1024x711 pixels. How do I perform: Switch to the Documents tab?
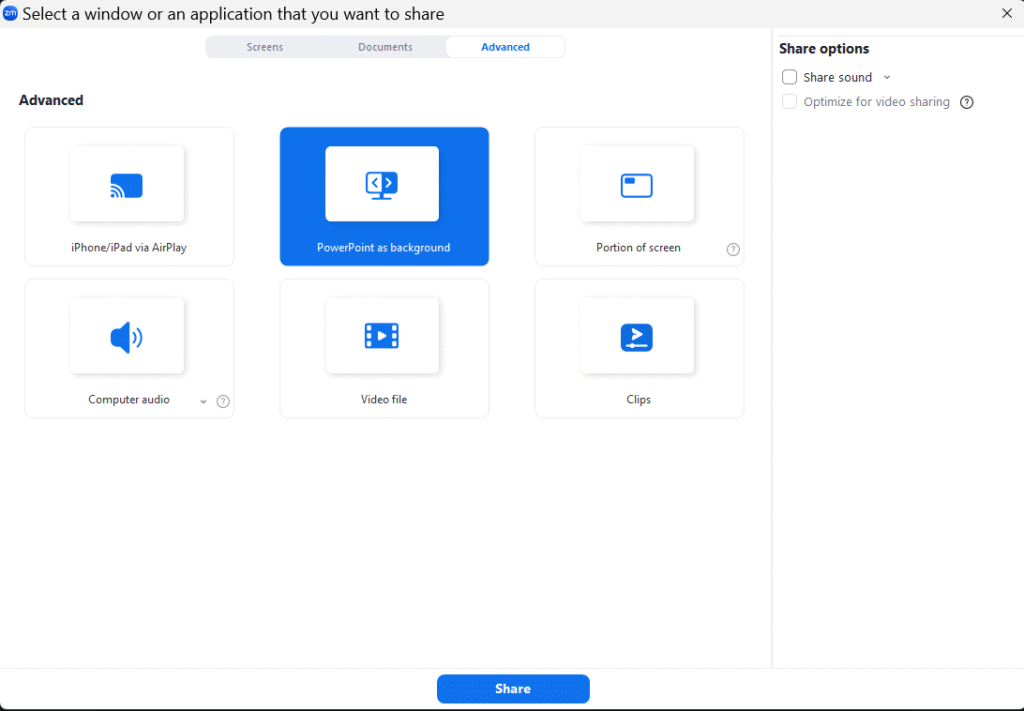[385, 47]
